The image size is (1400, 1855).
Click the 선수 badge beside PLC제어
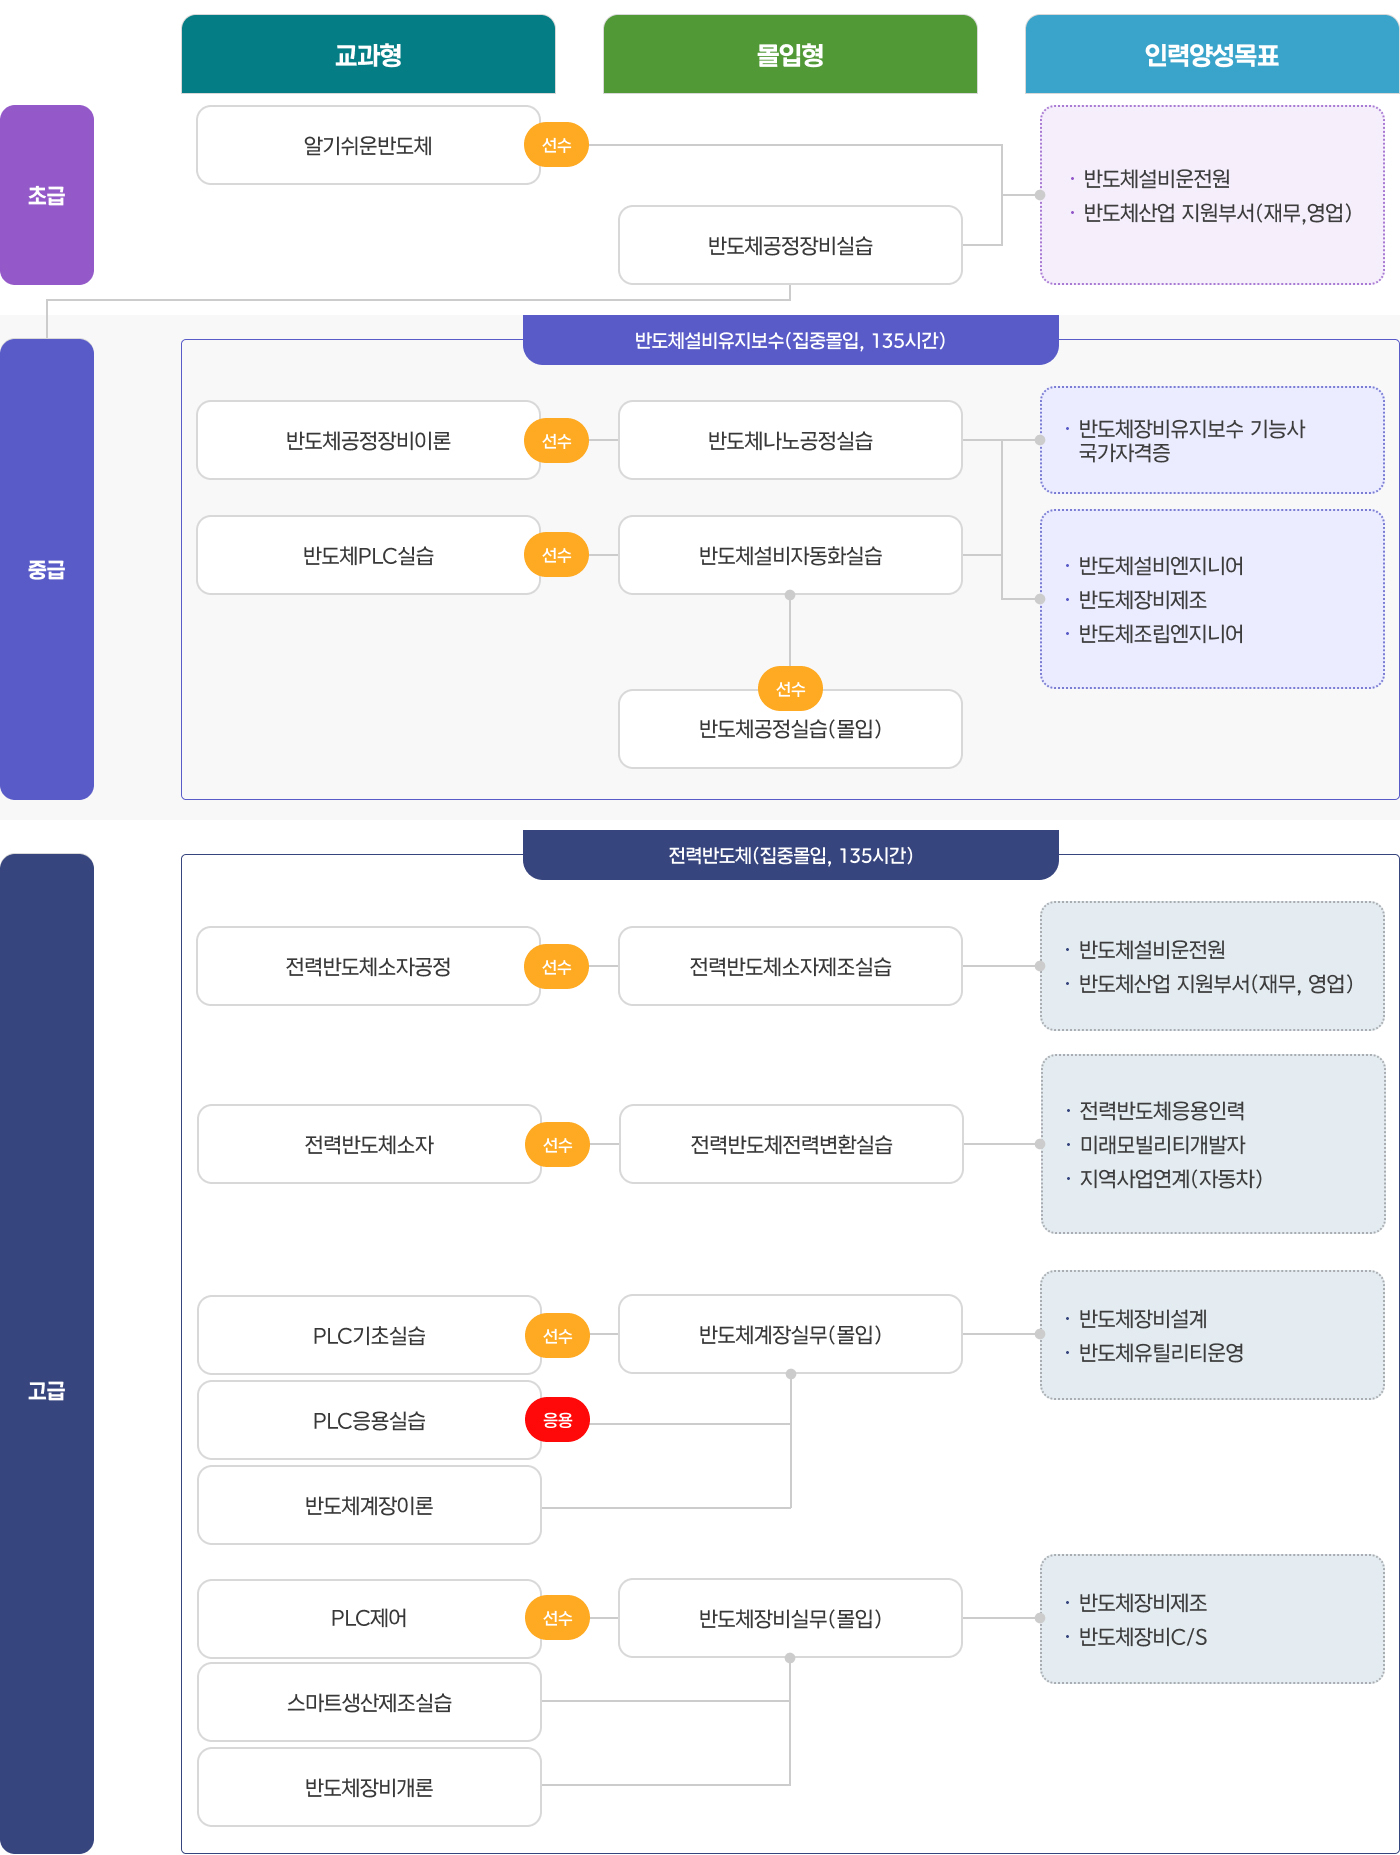(x=557, y=1617)
